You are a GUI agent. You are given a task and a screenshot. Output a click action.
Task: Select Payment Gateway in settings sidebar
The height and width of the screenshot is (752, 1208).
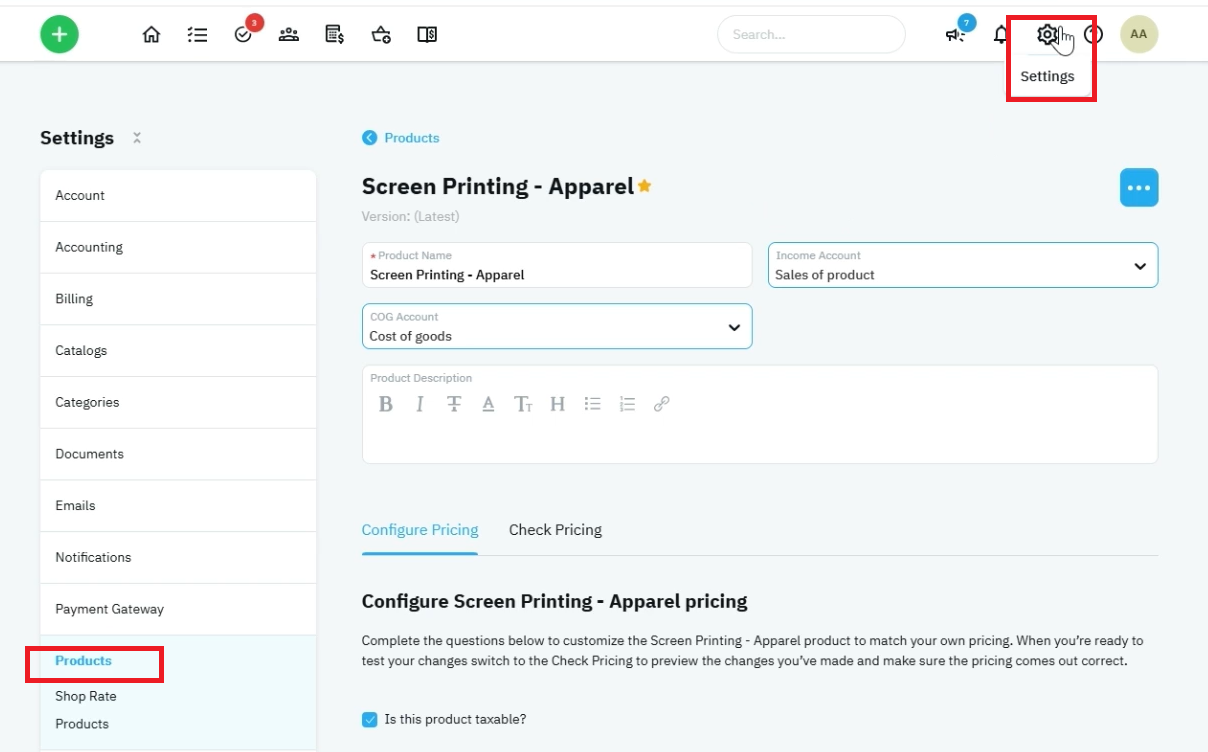tap(178, 609)
